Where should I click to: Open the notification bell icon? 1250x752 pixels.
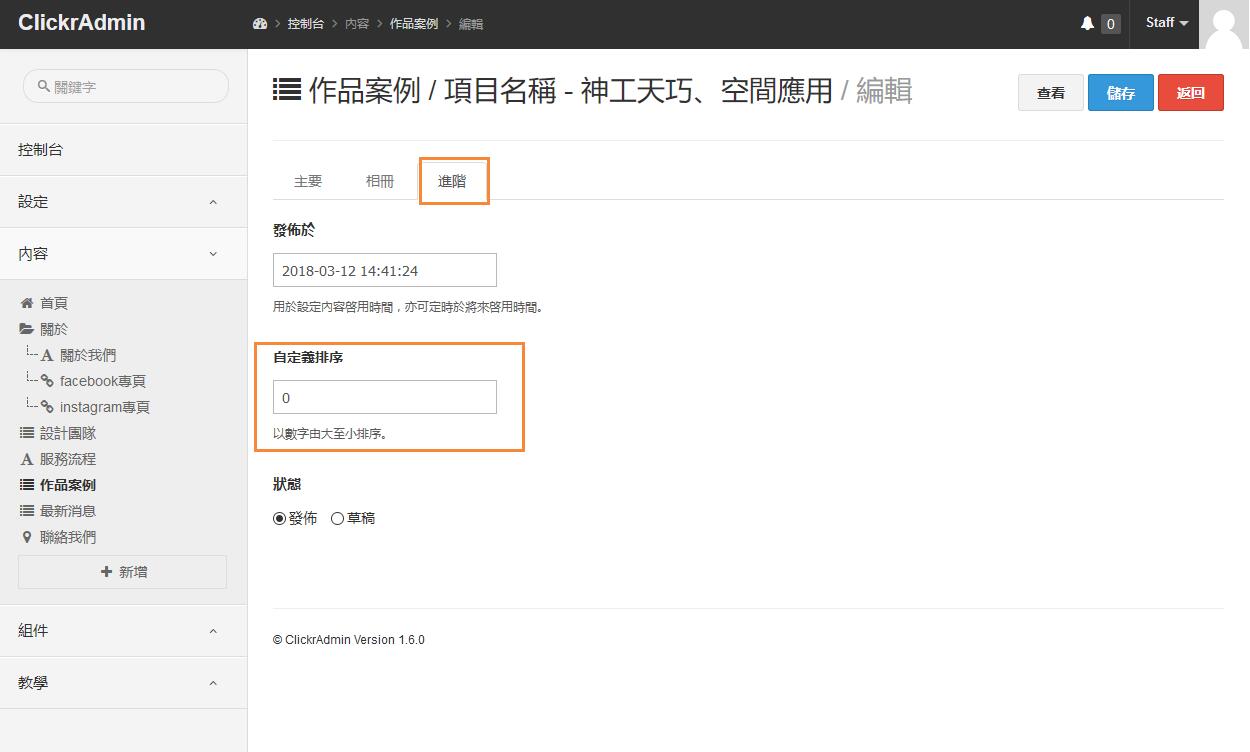coord(1087,23)
